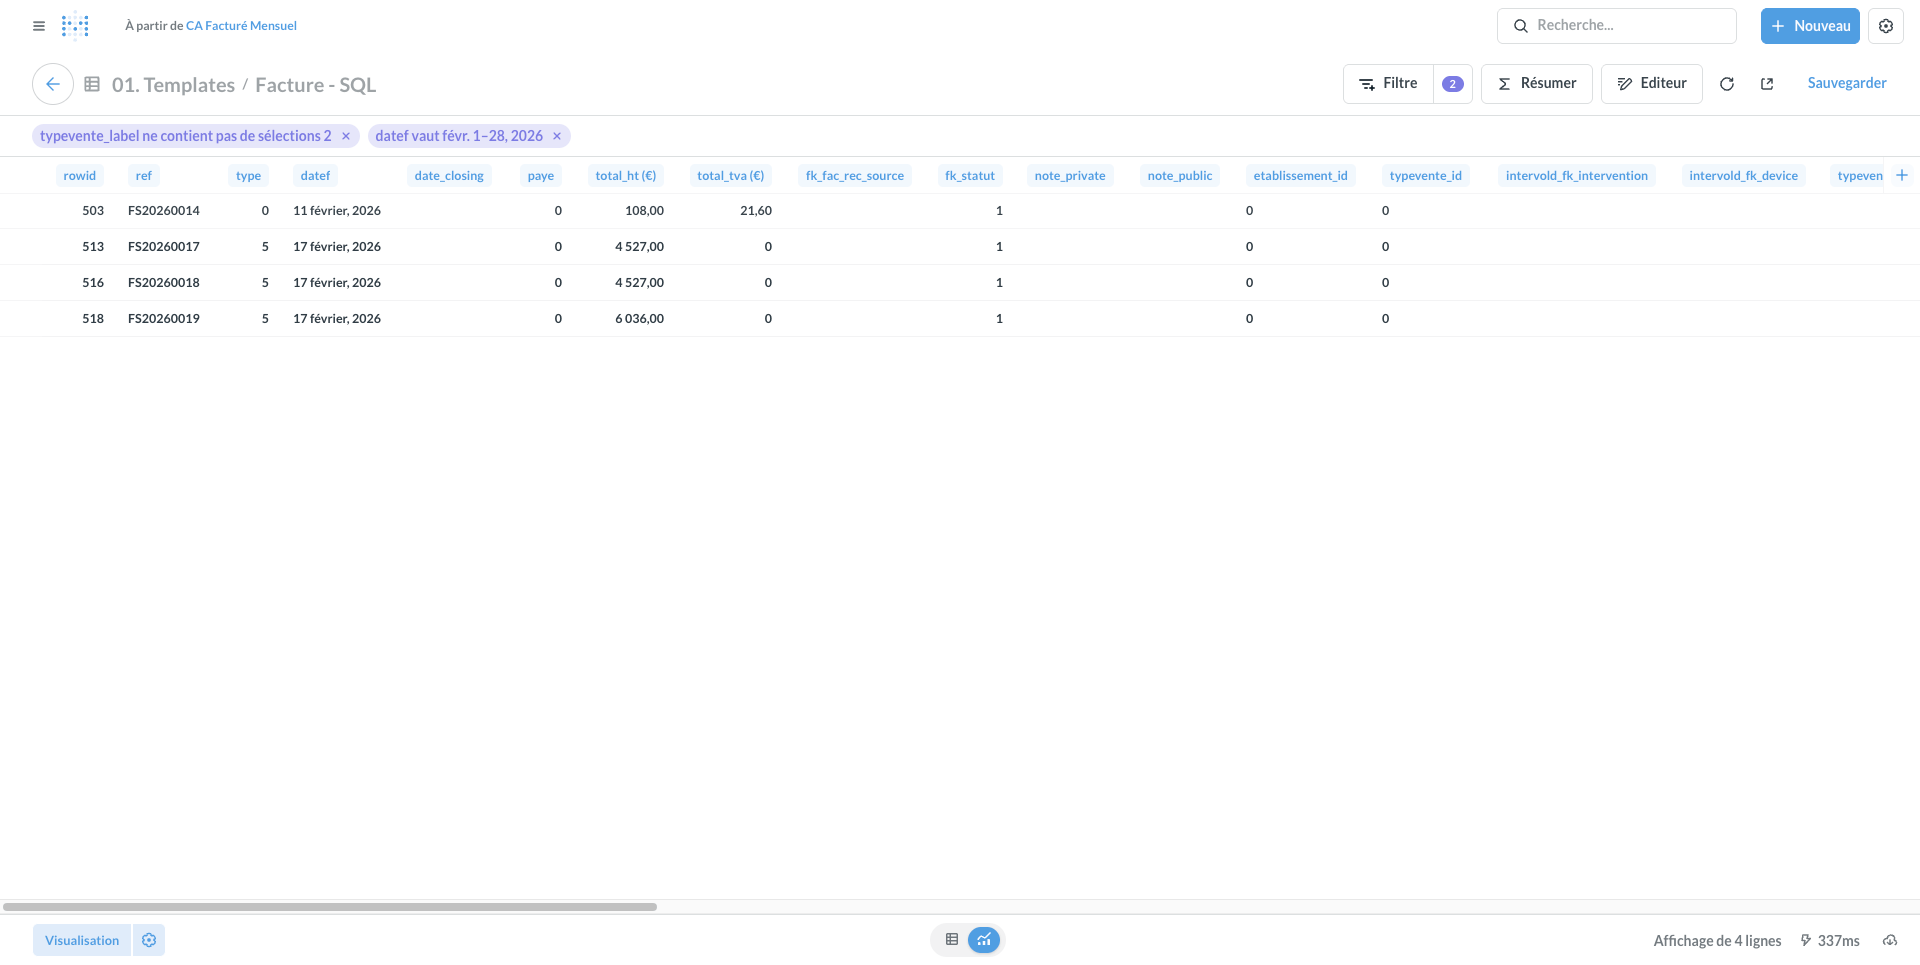Viewport: 1920px width, 965px height.
Task: Add a column with the plus icon
Action: (x=1902, y=175)
